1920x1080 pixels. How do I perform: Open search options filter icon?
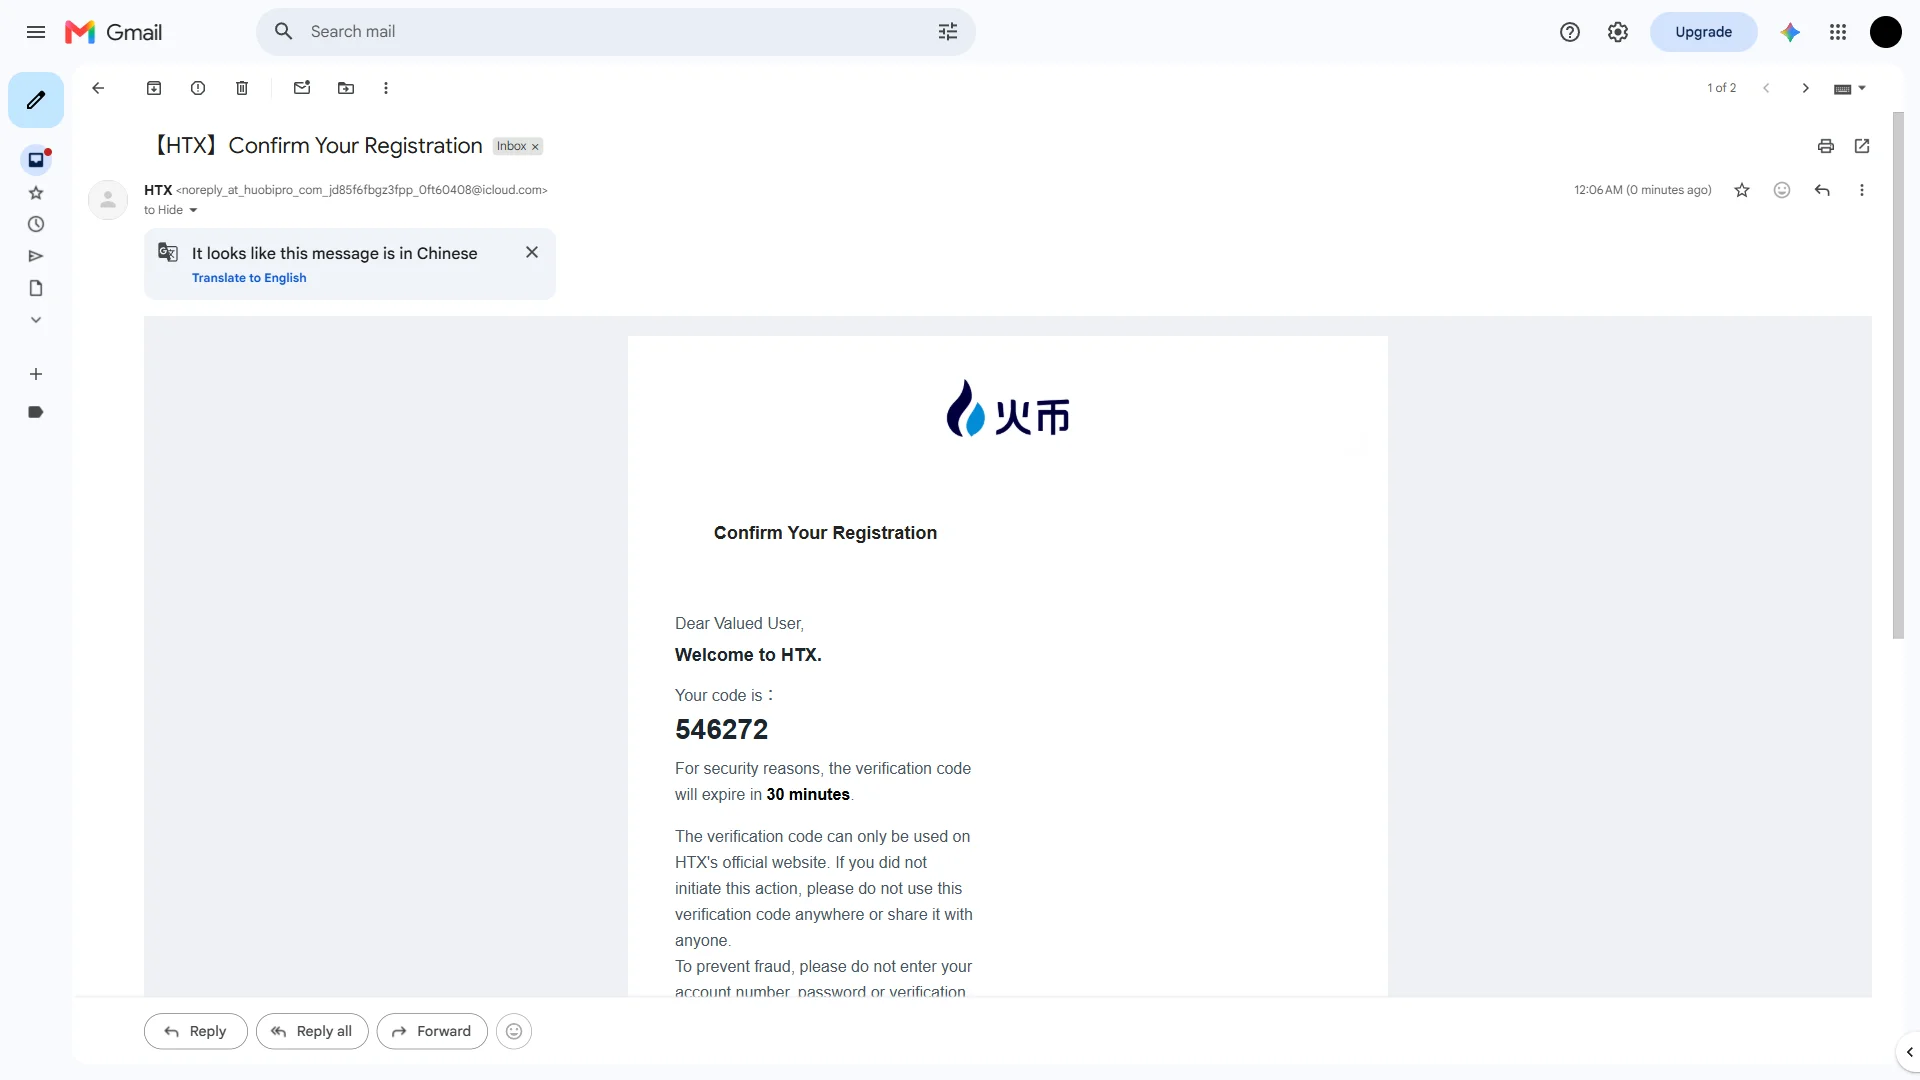pyautogui.click(x=948, y=32)
